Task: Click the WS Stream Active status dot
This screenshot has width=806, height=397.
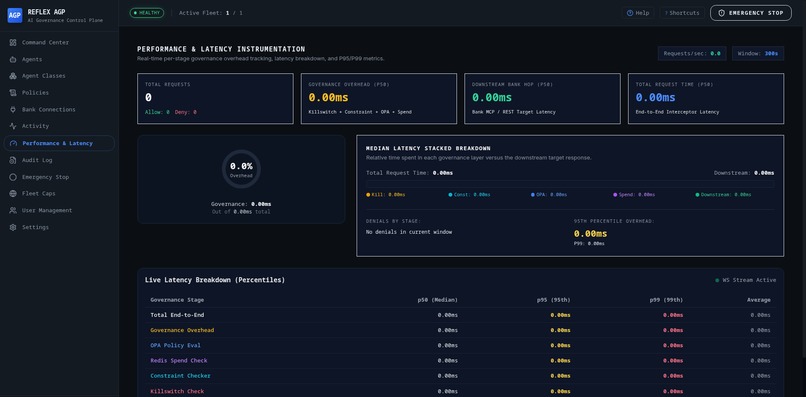Action: pyautogui.click(x=717, y=280)
